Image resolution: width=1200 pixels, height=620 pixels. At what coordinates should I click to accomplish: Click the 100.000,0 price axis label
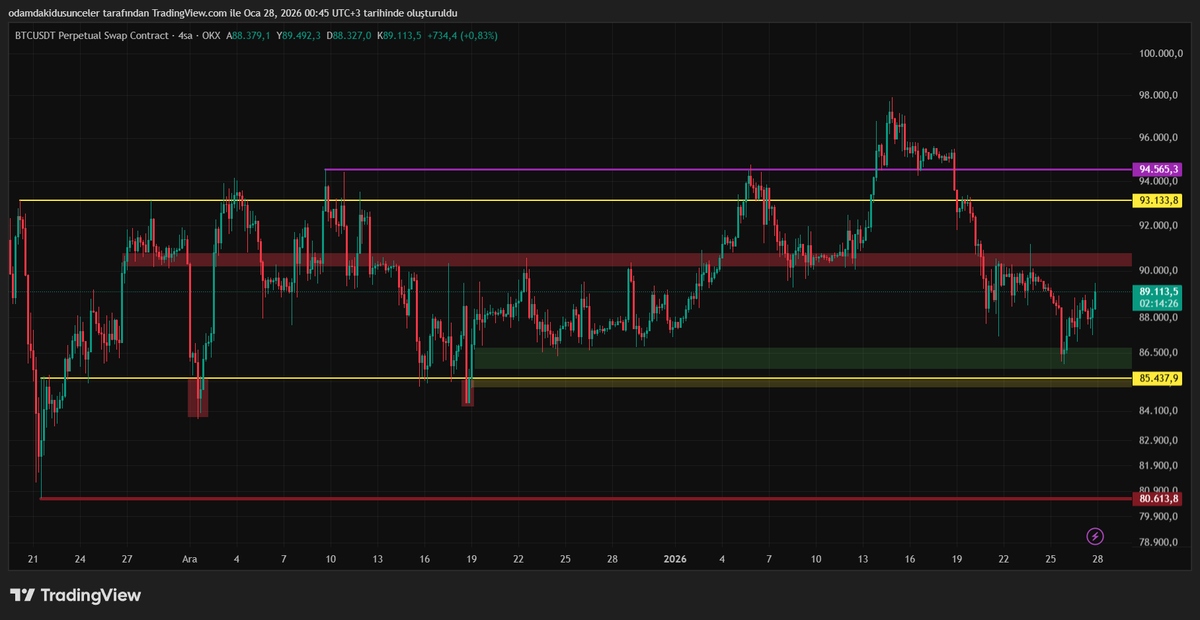coord(1160,53)
